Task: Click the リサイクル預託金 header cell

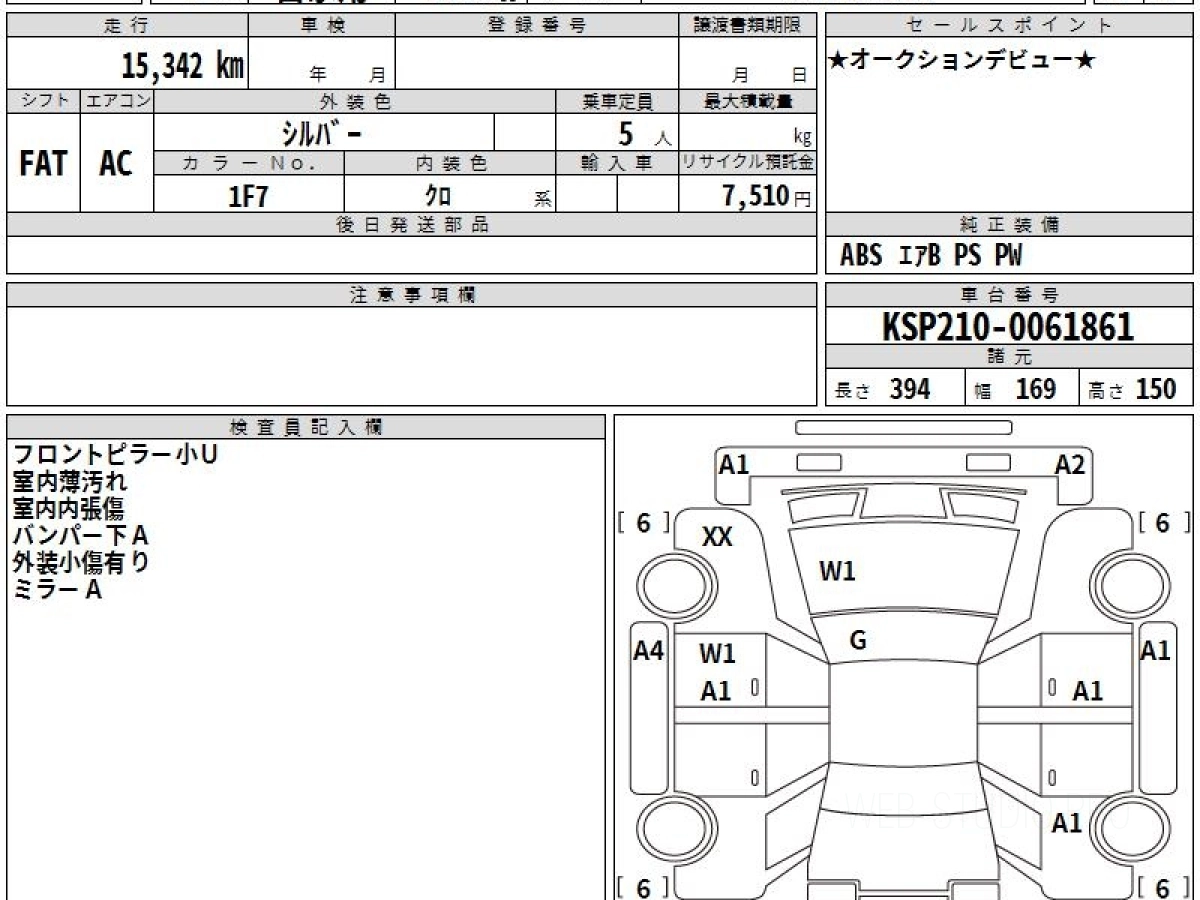Action: [x=747, y=163]
